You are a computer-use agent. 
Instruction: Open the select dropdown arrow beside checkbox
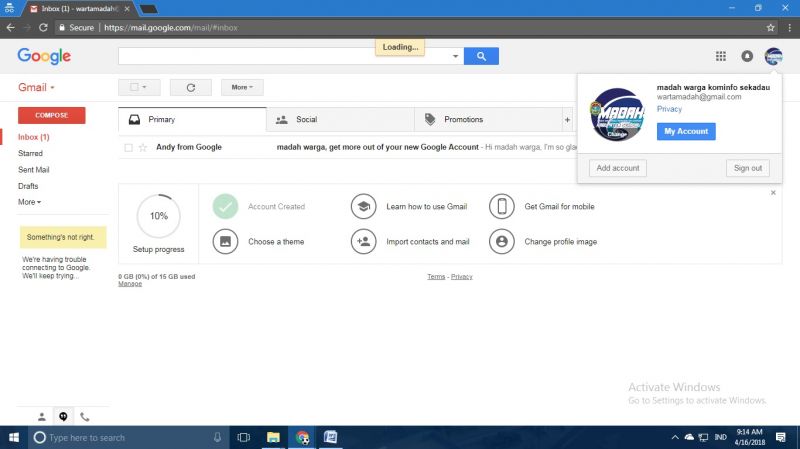click(144, 87)
